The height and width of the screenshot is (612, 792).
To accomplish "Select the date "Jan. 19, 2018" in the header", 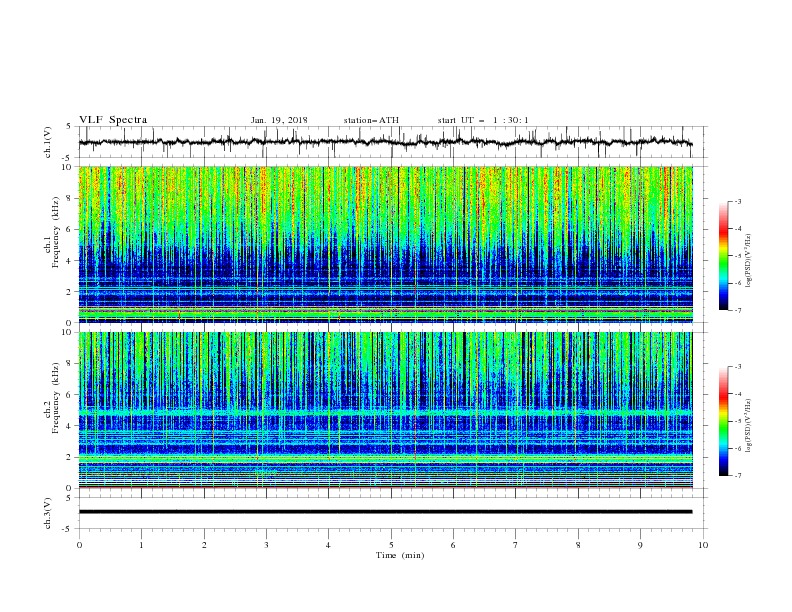I will [279, 120].
